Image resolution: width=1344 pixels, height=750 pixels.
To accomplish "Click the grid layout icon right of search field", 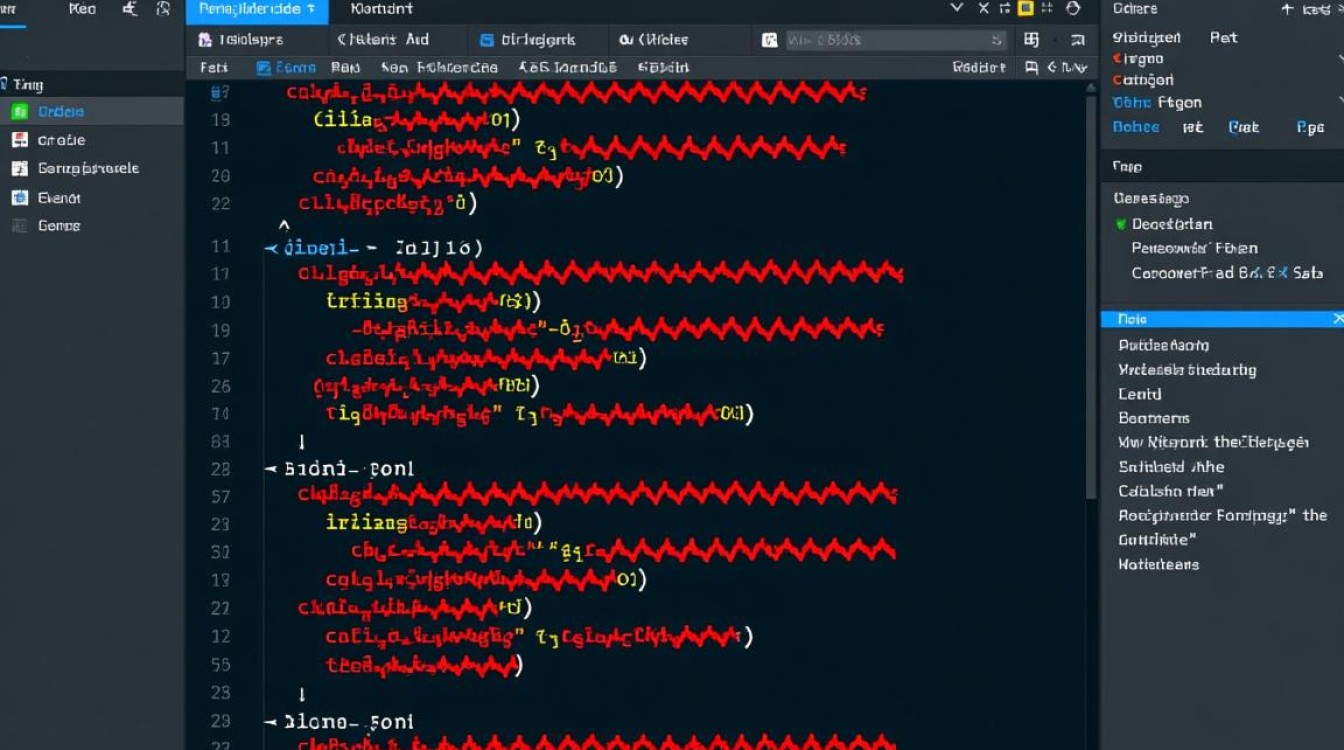I will click(1032, 40).
